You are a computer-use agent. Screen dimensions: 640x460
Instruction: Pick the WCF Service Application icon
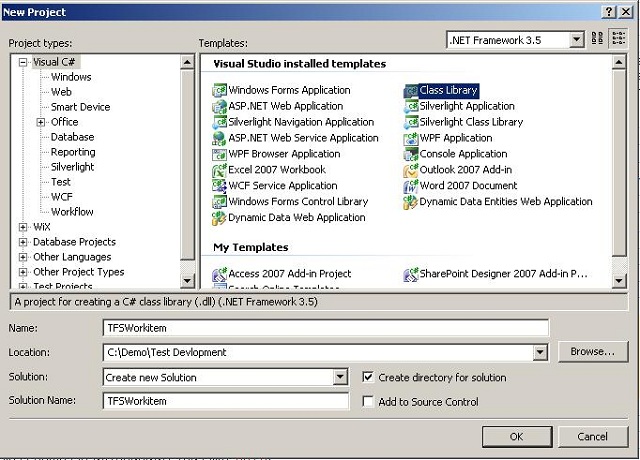point(219,186)
